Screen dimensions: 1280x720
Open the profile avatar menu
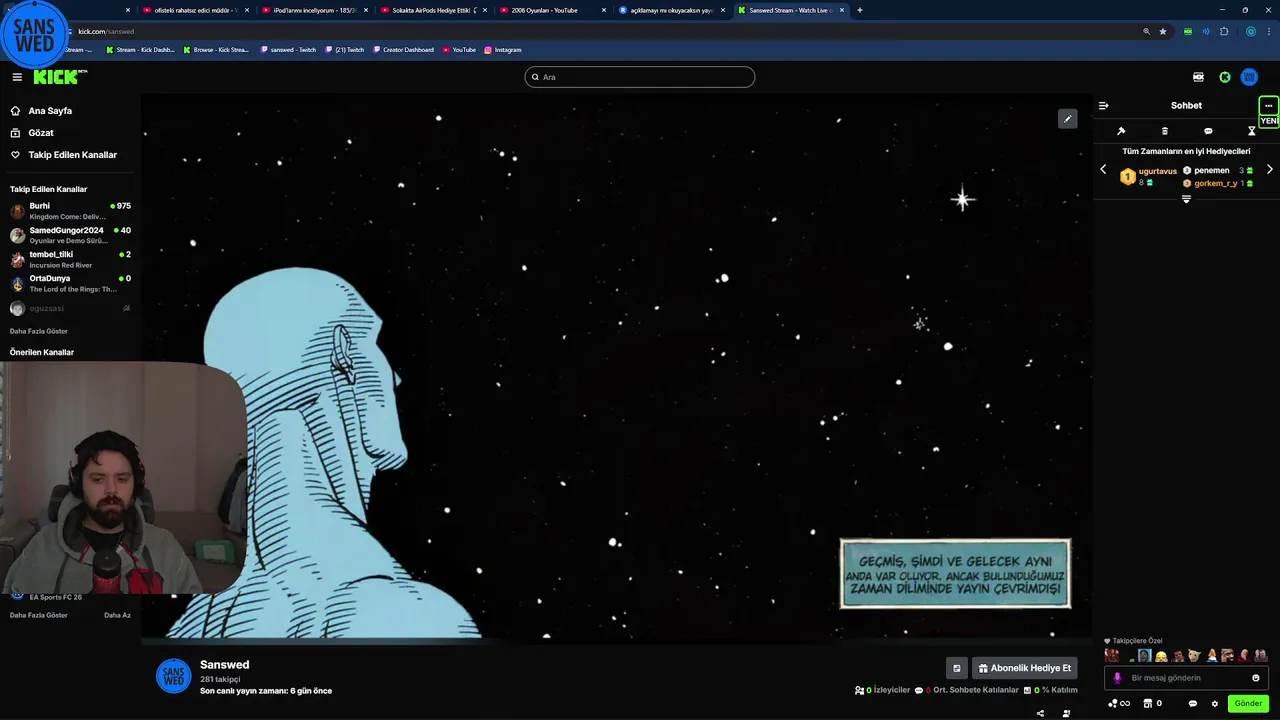point(1249,77)
